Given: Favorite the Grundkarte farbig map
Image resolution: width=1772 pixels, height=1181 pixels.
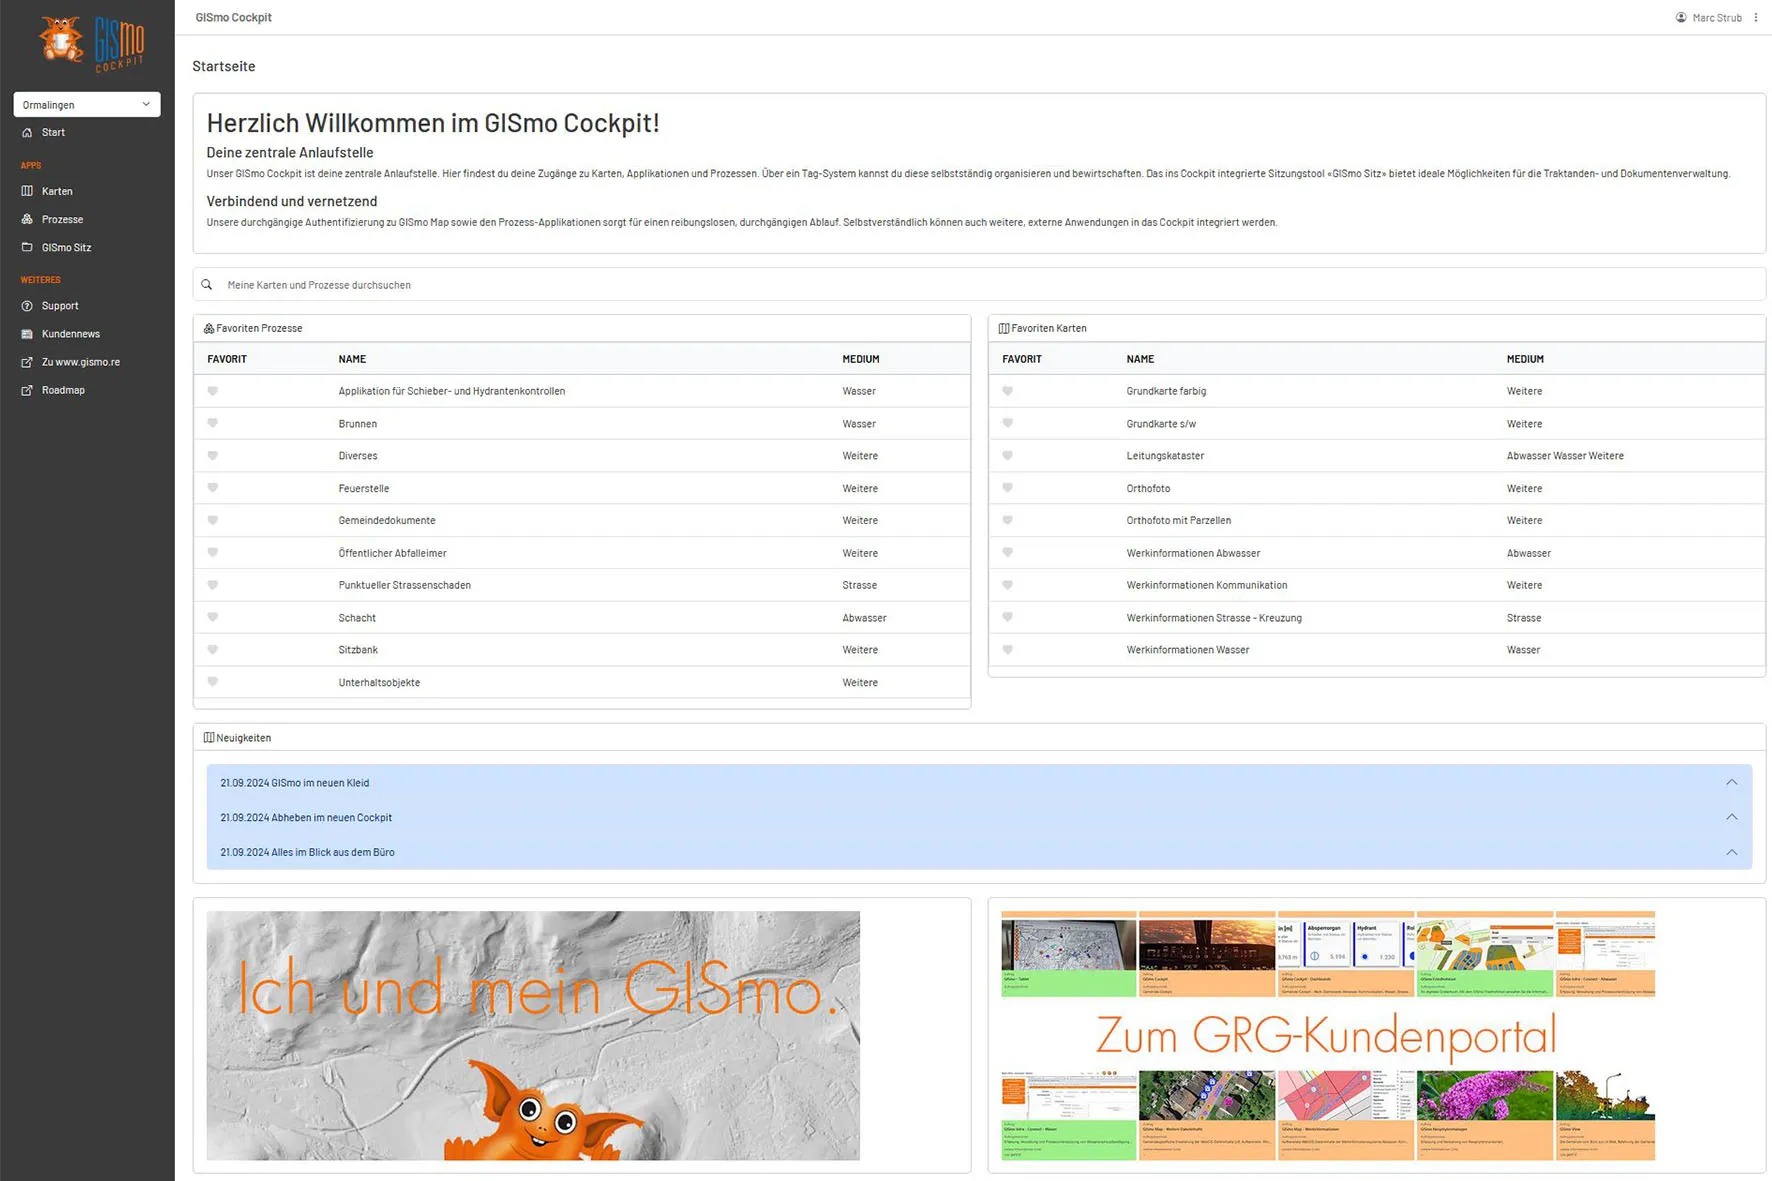Looking at the screenshot, I should tap(1008, 391).
